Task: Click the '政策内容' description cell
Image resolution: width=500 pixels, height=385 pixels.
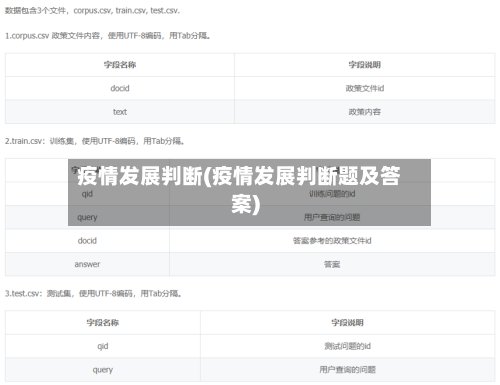Action: click(365, 112)
